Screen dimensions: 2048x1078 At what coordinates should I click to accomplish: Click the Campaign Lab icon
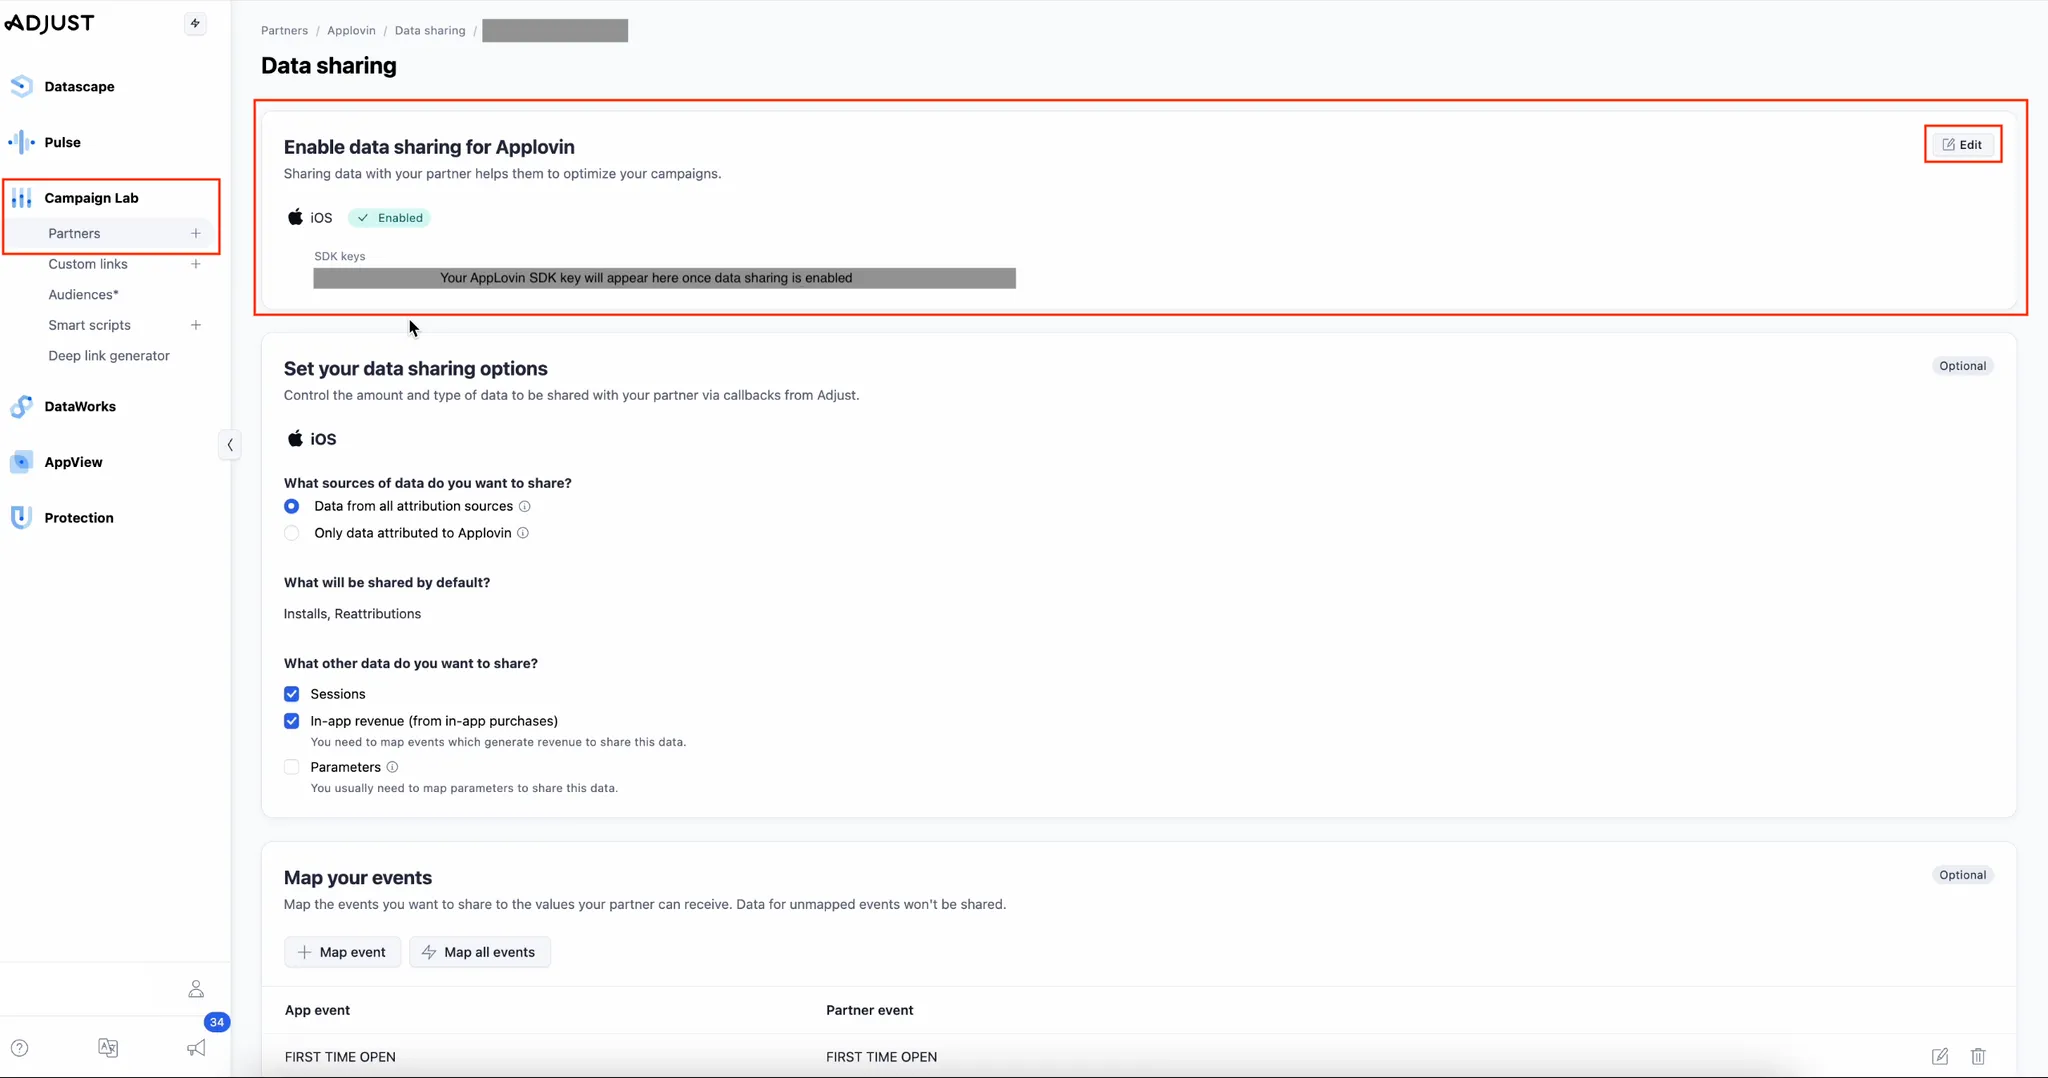pos(21,198)
